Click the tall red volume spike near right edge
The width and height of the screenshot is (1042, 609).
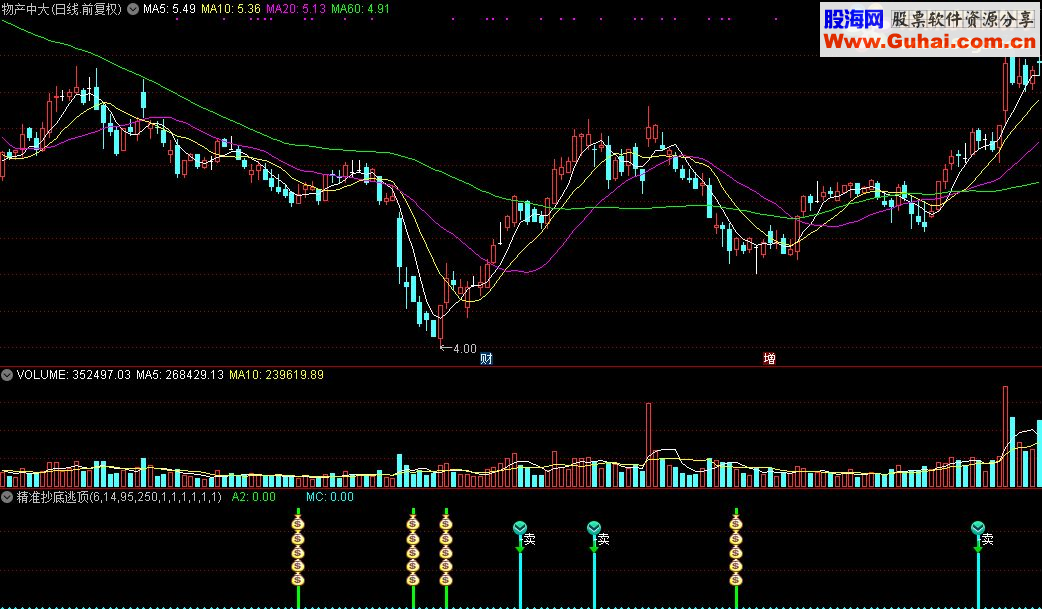click(x=1005, y=436)
